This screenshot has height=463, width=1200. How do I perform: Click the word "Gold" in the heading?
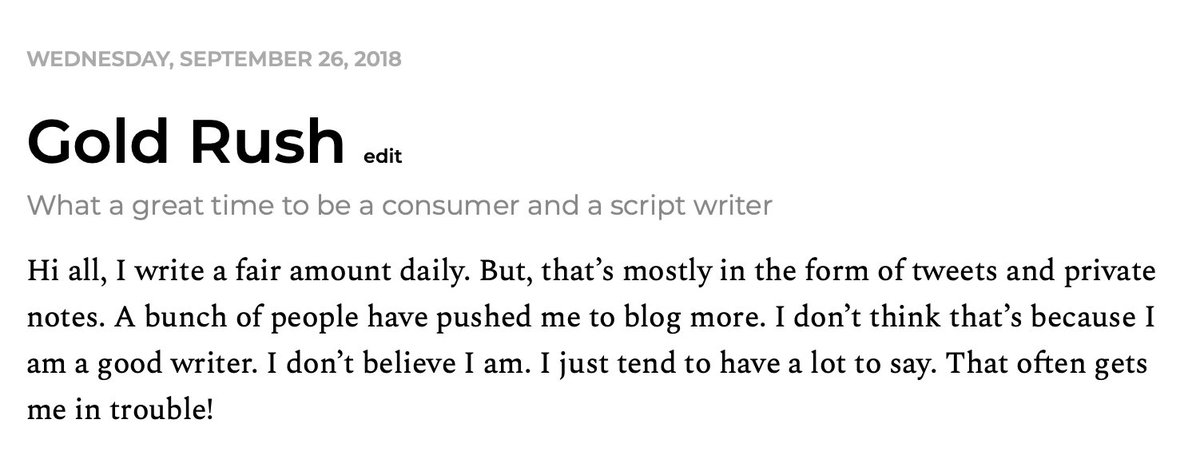point(99,141)
